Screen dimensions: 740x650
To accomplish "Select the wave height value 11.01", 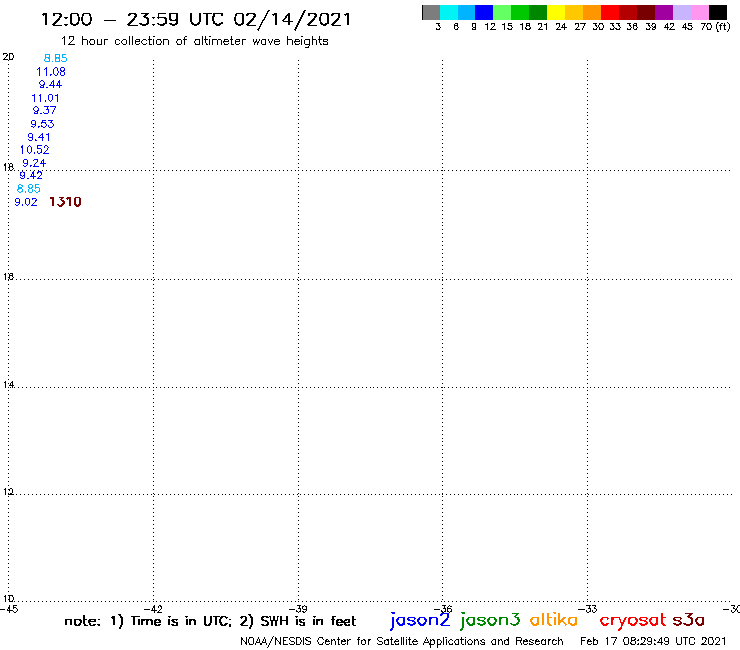I will pyautogui.click(x=45, y=98).
